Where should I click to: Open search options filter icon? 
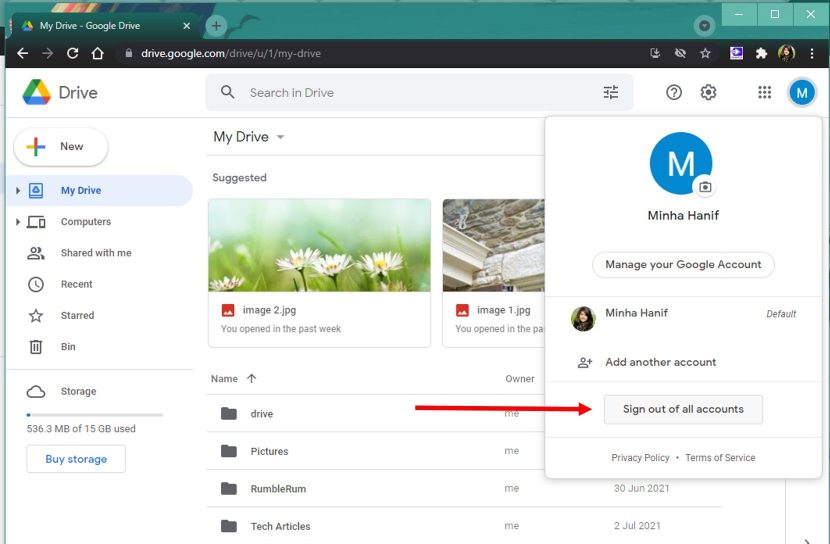click(611, 92)
